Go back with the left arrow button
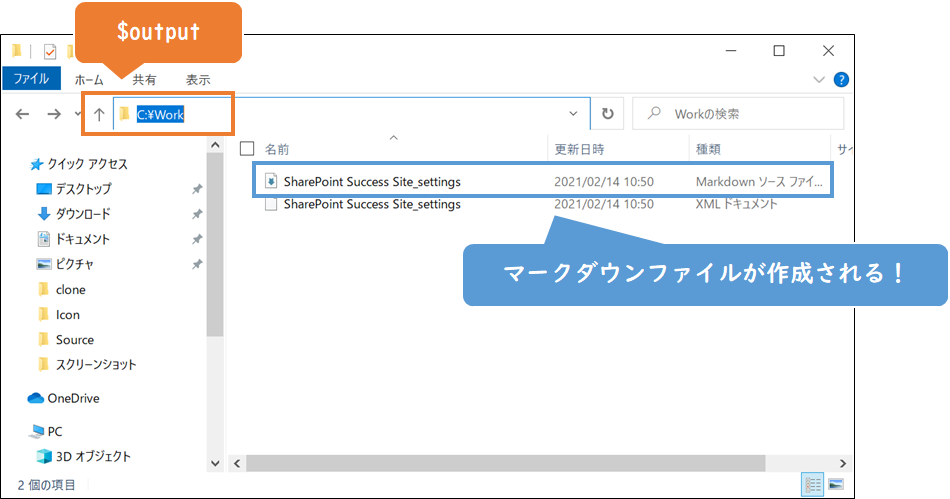This screenshot has height=499, width=950. pos(22,114)
